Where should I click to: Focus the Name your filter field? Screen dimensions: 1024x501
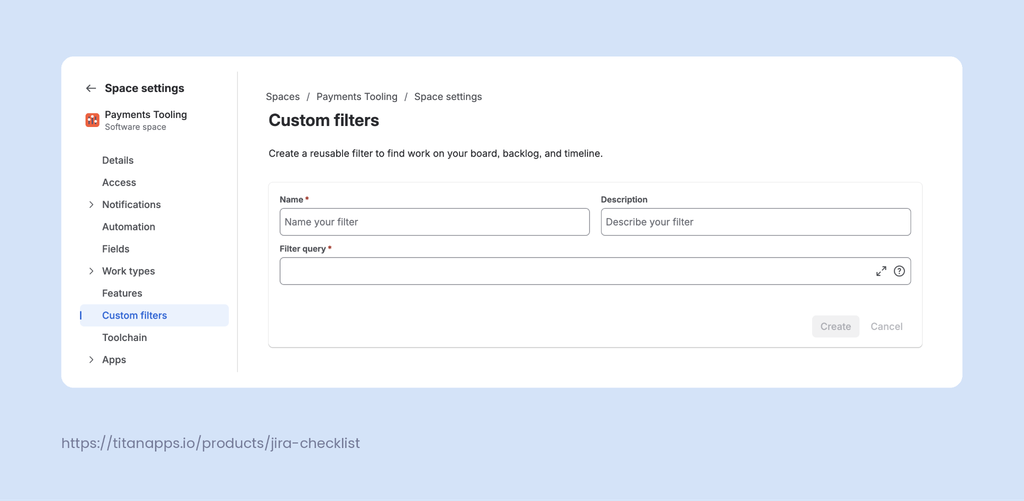(x=434, y=222)
